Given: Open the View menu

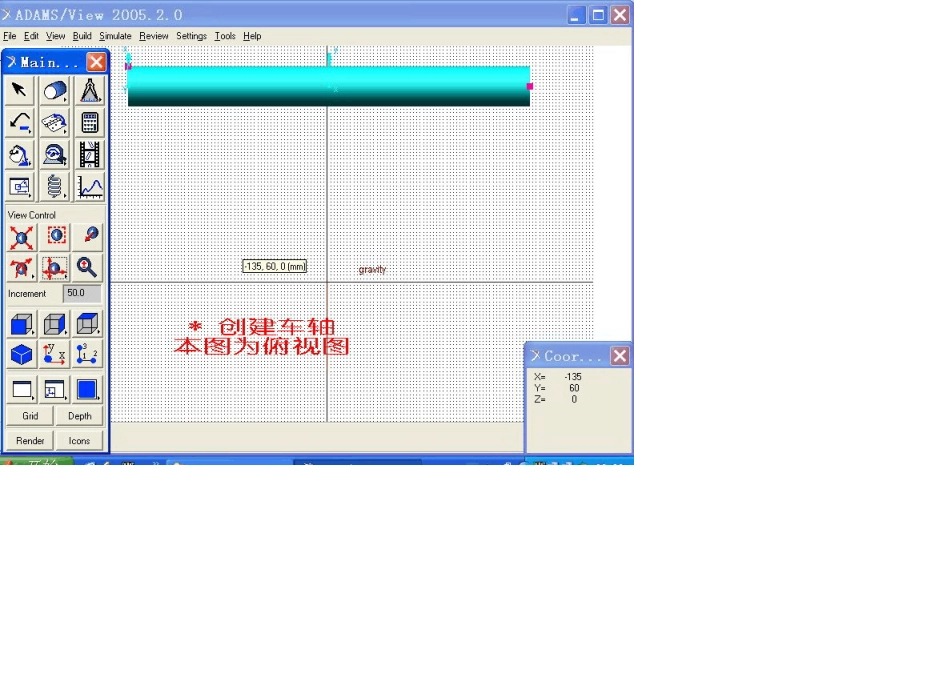Looking at the screenshot, I should [x=56, y=36].
